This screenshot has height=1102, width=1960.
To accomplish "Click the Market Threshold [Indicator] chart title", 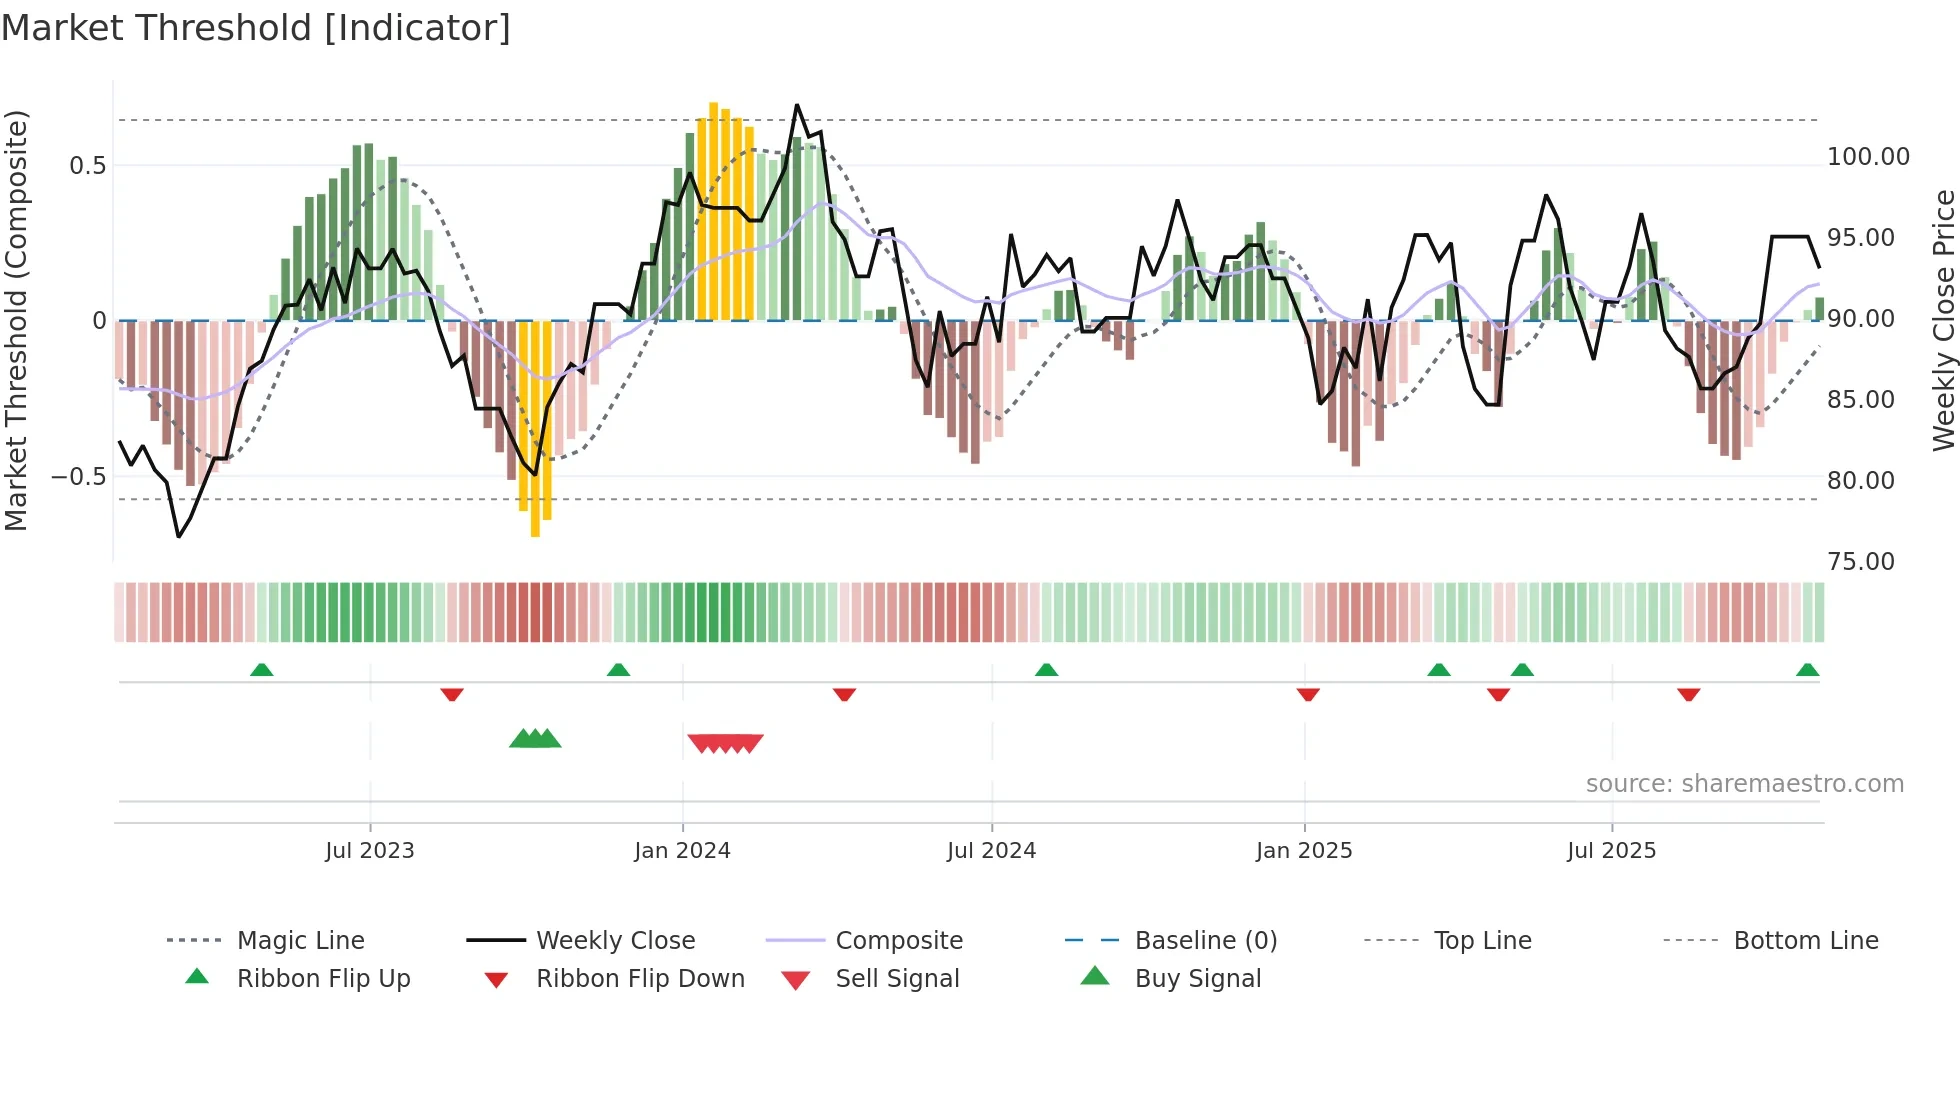I will coord(256,28).
